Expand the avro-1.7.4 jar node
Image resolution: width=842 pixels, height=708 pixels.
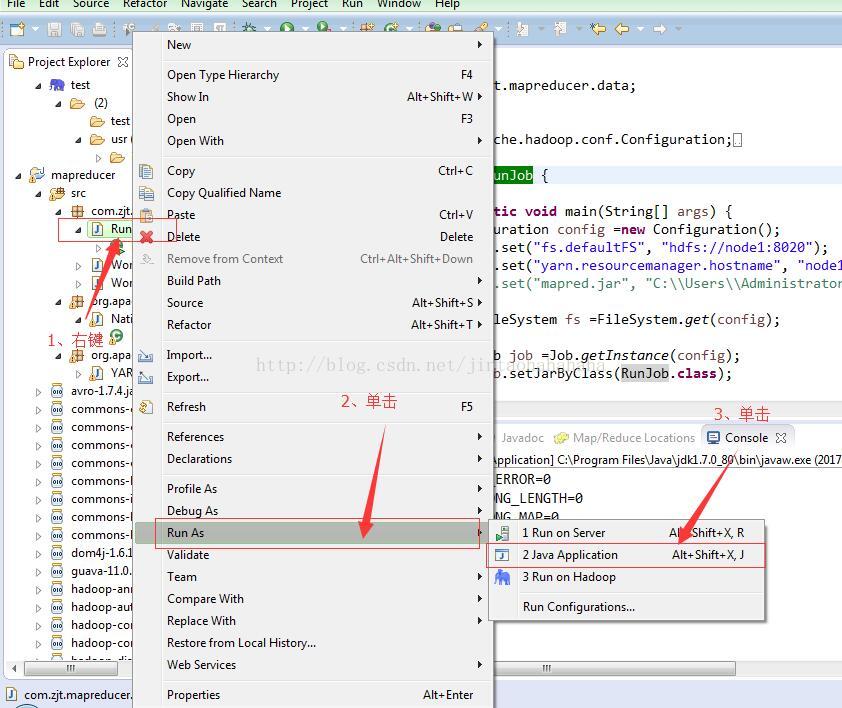click(x=38, y=392)
